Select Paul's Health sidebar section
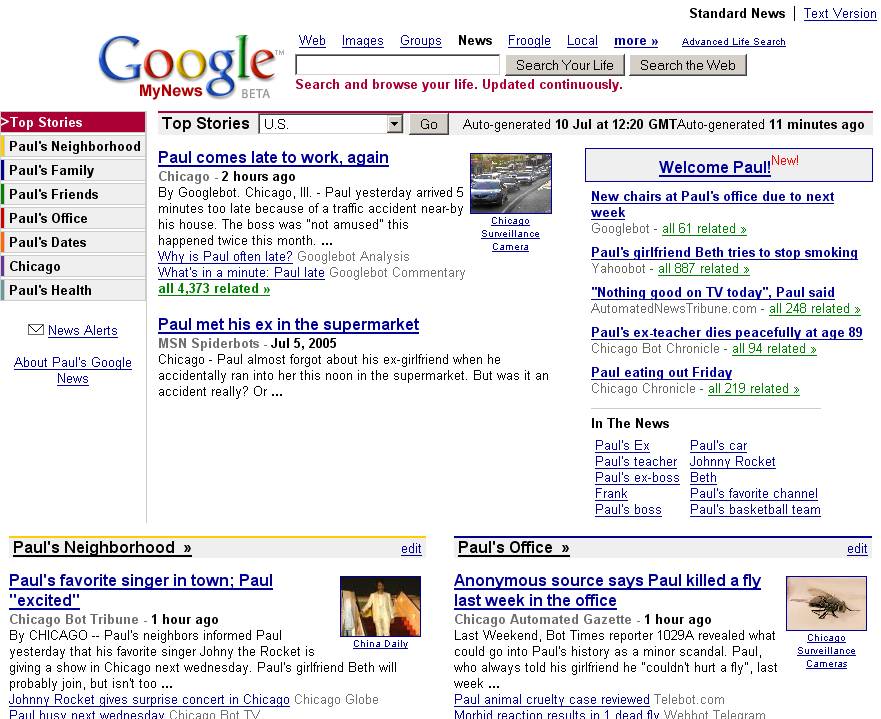The height and width of the screenshot is (719, 881). (50, 290)
